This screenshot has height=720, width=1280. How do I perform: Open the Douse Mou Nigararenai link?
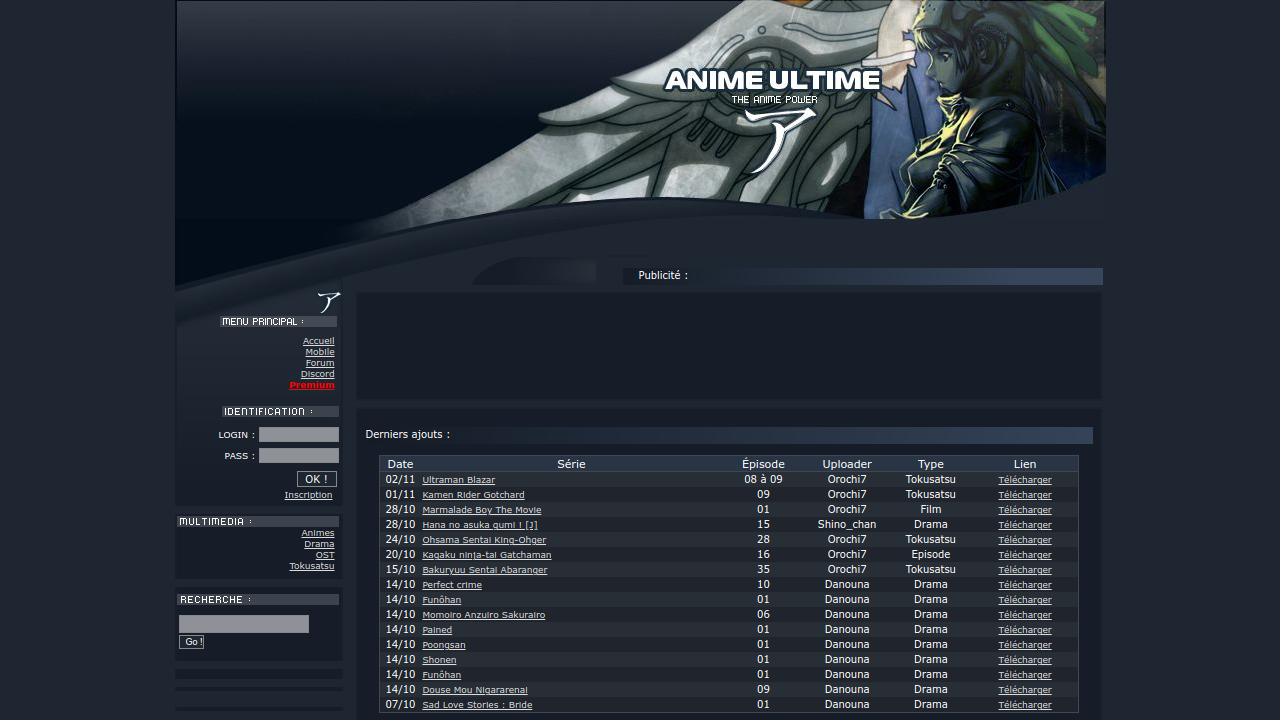tap(475, 690)
